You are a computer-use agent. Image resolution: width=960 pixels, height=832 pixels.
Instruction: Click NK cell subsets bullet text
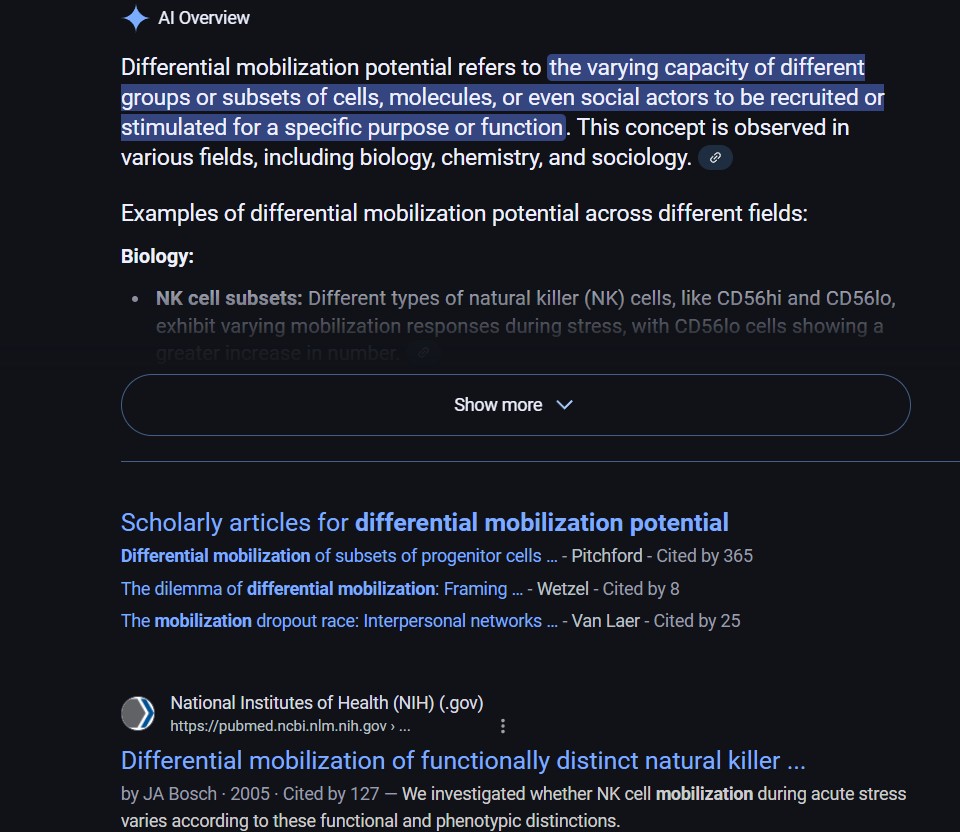(525, 326)
